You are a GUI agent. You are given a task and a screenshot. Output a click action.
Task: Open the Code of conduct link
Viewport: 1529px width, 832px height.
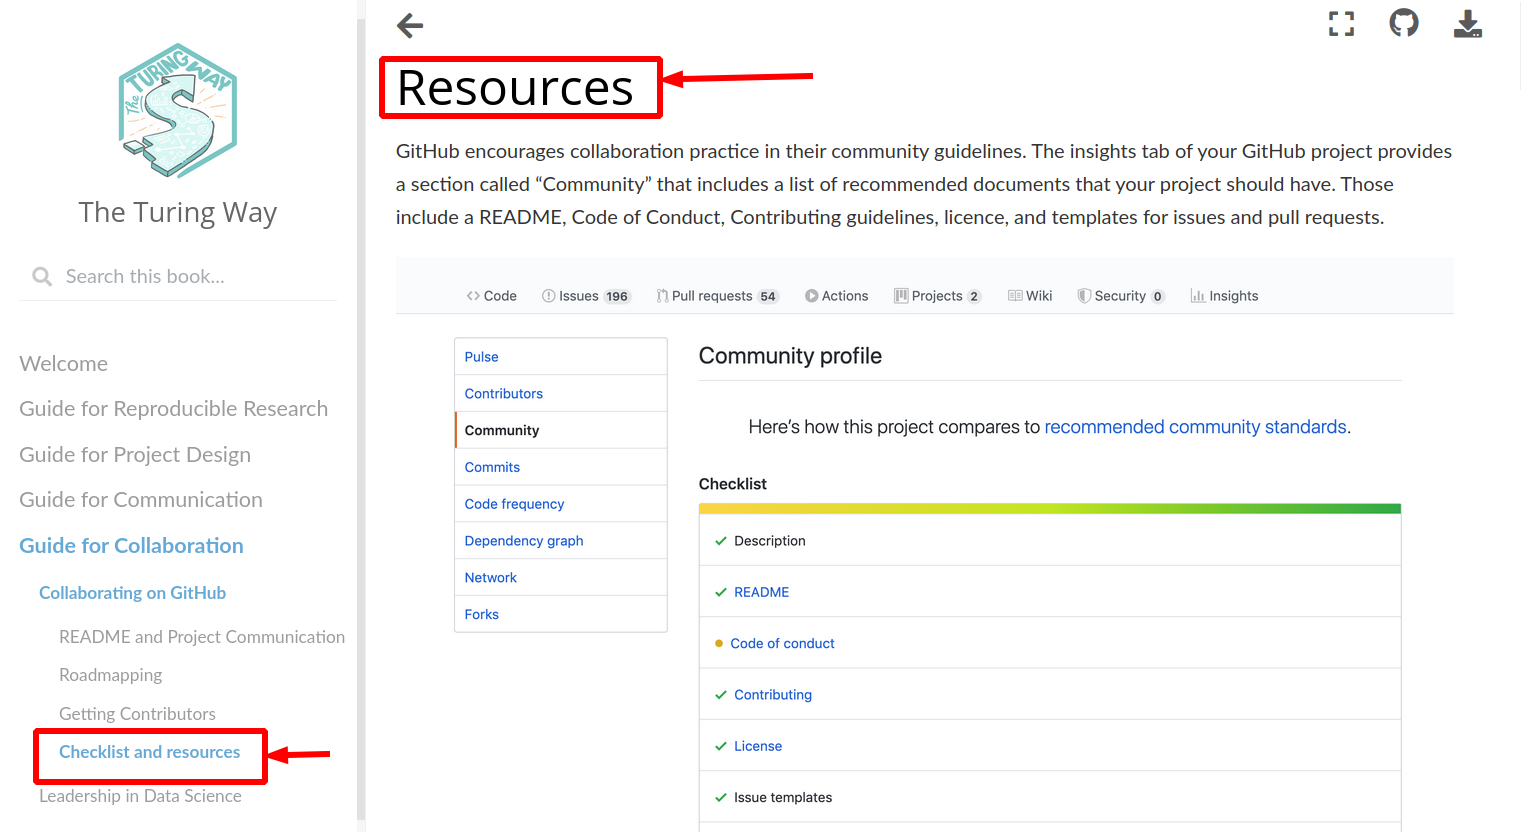click(783, 644)
